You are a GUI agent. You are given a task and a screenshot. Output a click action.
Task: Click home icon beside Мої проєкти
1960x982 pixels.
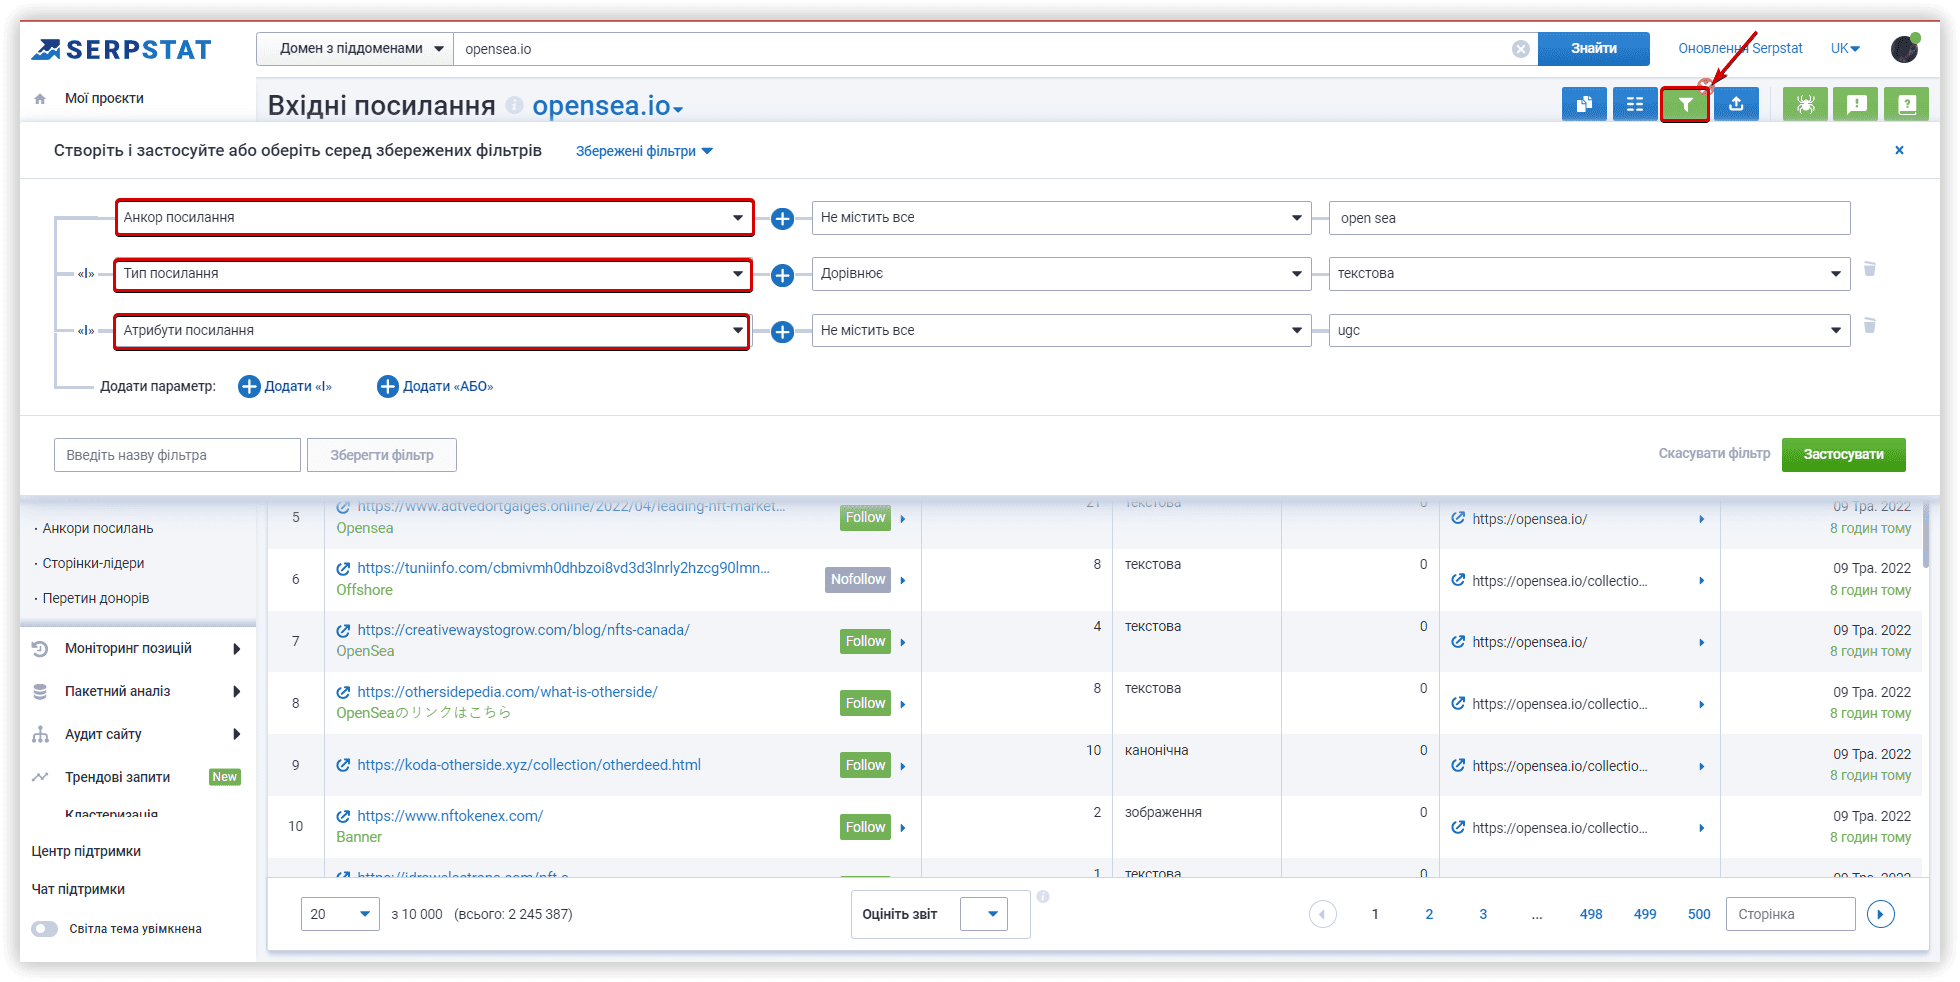40,99
